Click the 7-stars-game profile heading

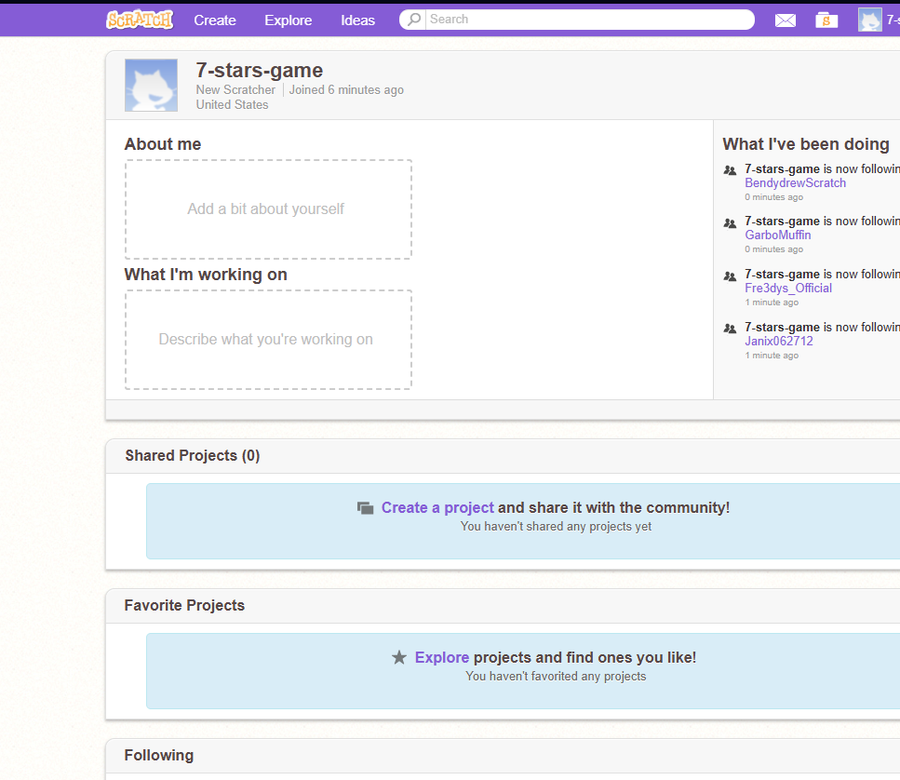pos(259,70)
